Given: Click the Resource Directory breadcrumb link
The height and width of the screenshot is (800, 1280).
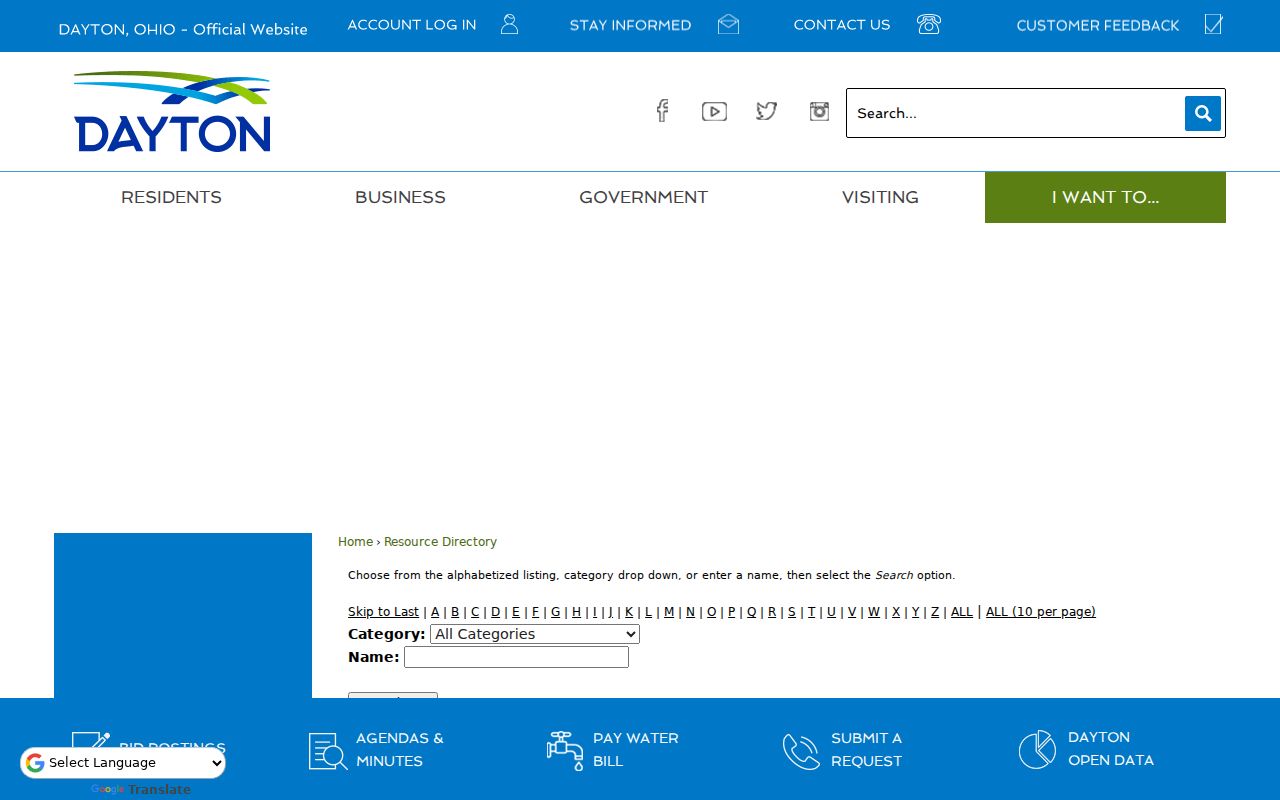Looking at the screenshot, I should pos(440,542).
